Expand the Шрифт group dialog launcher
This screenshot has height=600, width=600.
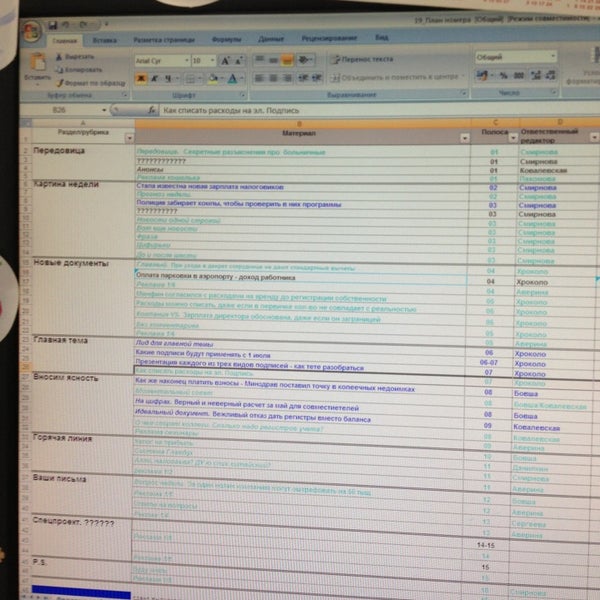pos(243,95)
